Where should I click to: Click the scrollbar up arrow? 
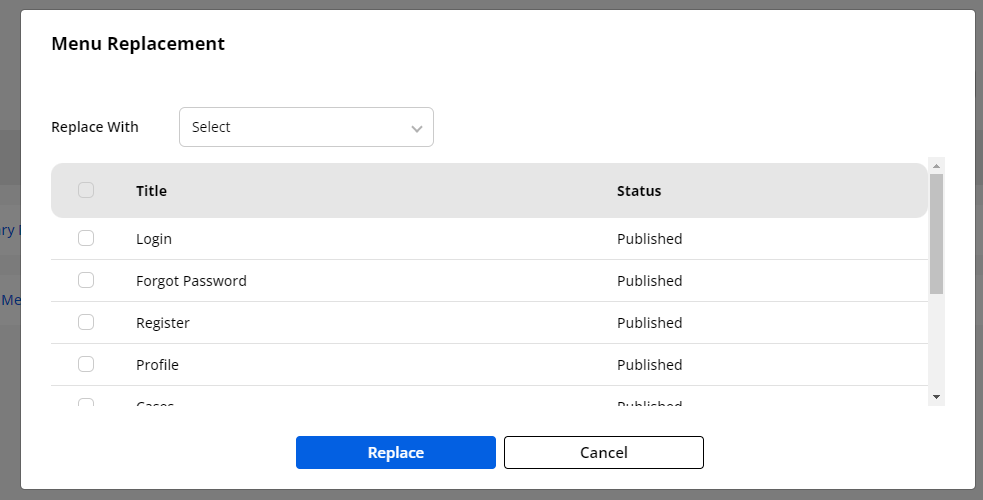tap(936, 165)
